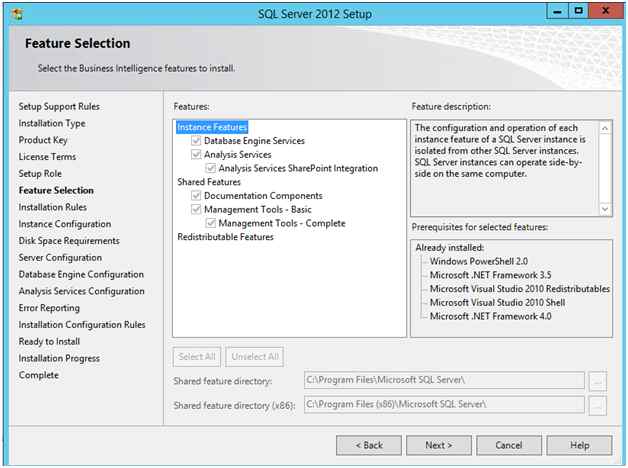Open the Setup Role step
Image resolution: width=628 pixels, height=468 pixels.
point(40,174)
